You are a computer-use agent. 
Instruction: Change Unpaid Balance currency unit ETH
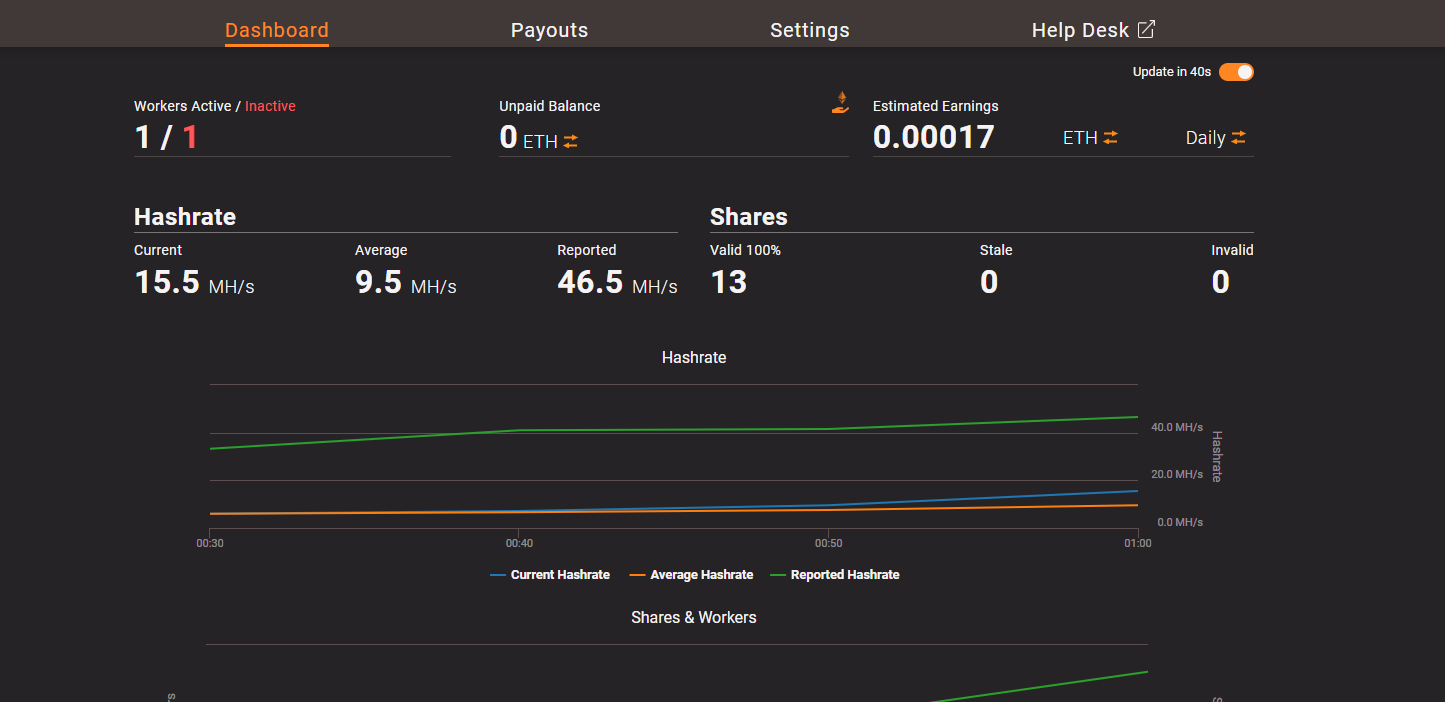(x=540, y=141)
